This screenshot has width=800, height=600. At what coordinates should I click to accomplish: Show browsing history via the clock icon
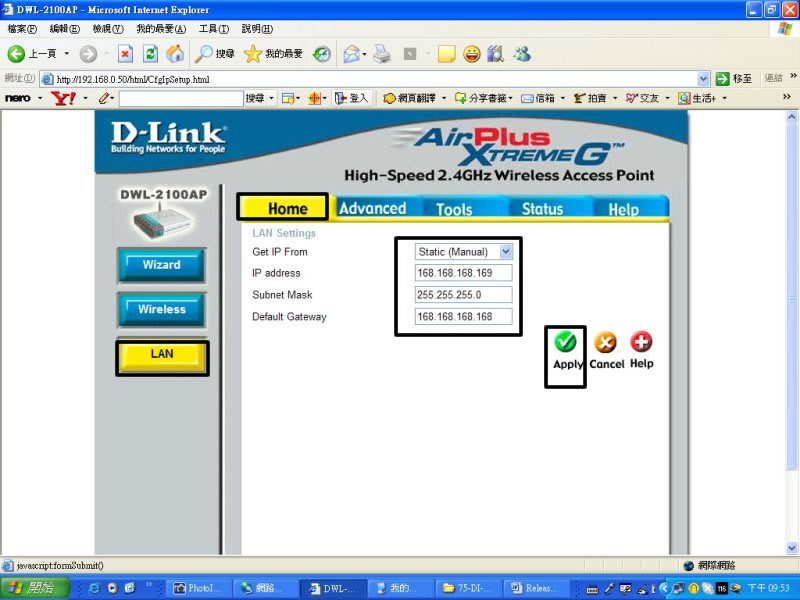[321, 54]
